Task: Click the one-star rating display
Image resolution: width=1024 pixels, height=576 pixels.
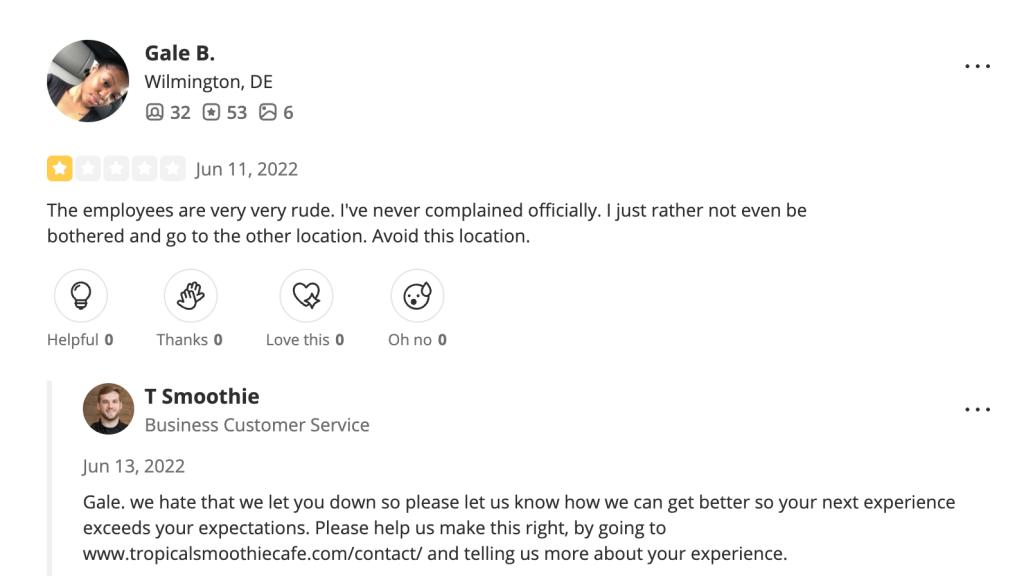Action: 116,169
